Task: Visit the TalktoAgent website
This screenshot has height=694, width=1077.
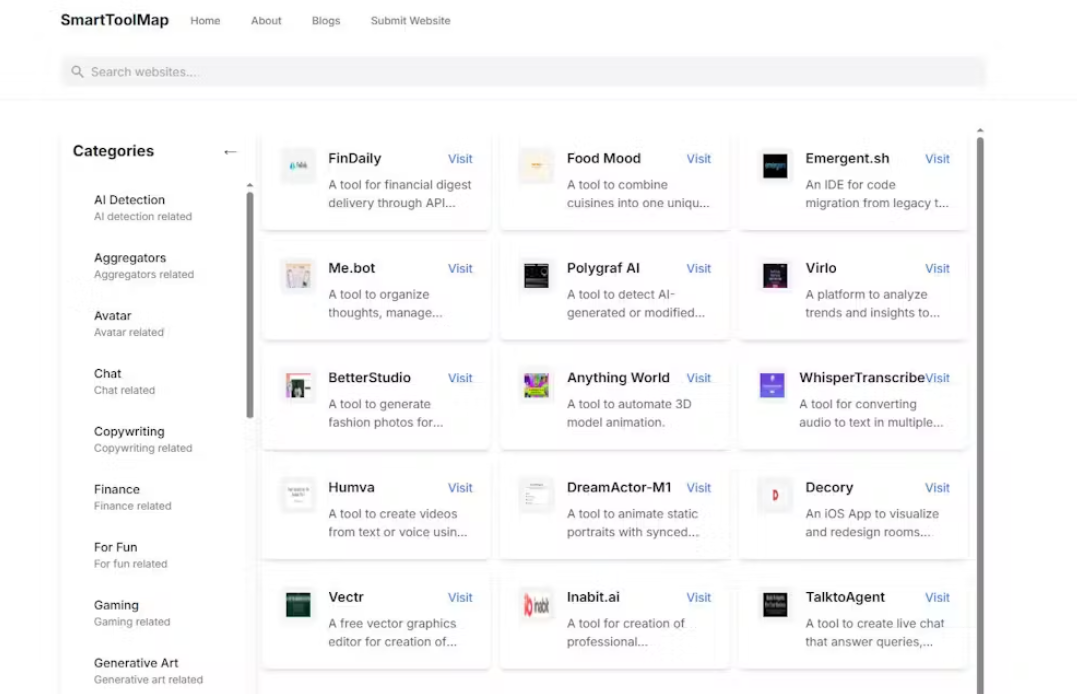Action: [937, 598]
